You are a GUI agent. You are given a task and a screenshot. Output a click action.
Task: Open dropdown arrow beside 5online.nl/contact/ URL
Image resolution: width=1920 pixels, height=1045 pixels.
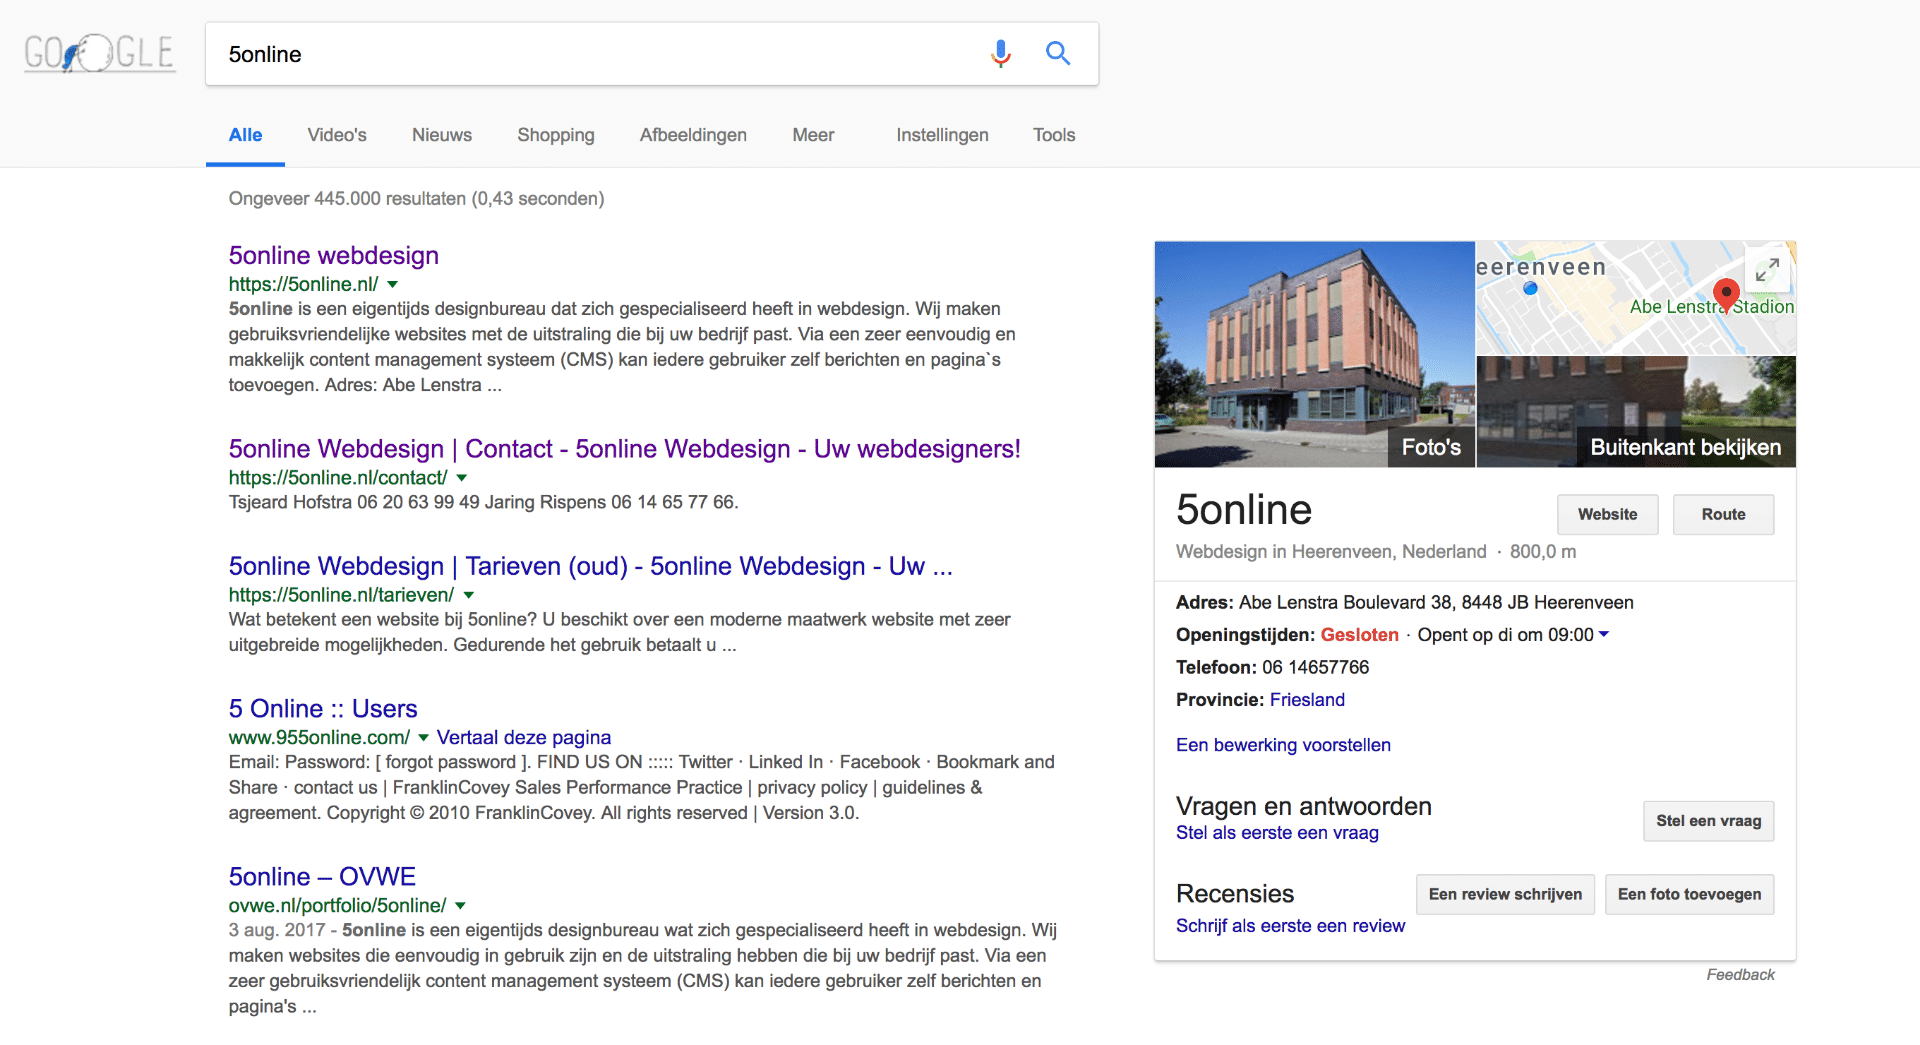tap(462, 478)
